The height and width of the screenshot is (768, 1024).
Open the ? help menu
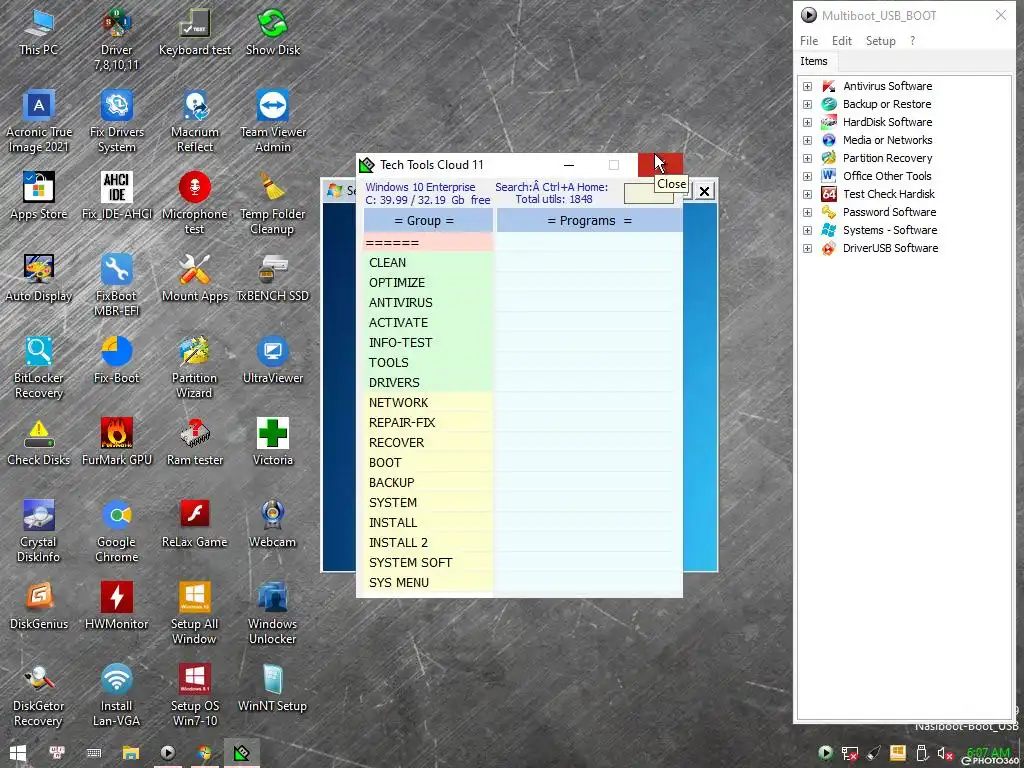pos(912,40)
